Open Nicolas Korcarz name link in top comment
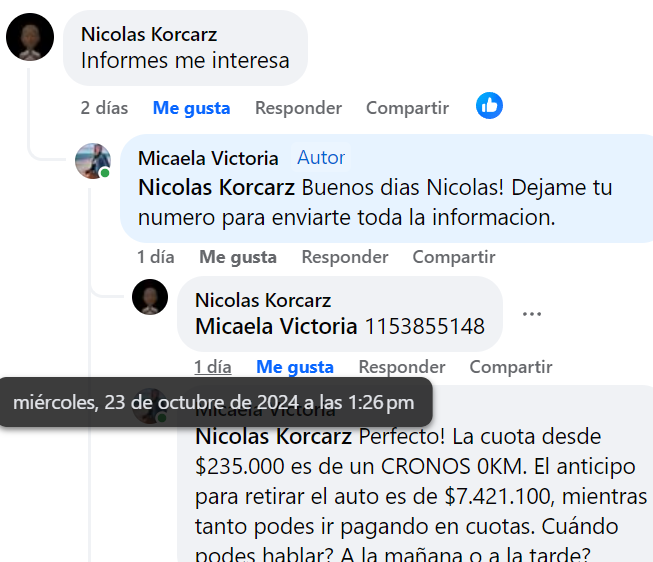653x562 pixels. coord(149,34)
